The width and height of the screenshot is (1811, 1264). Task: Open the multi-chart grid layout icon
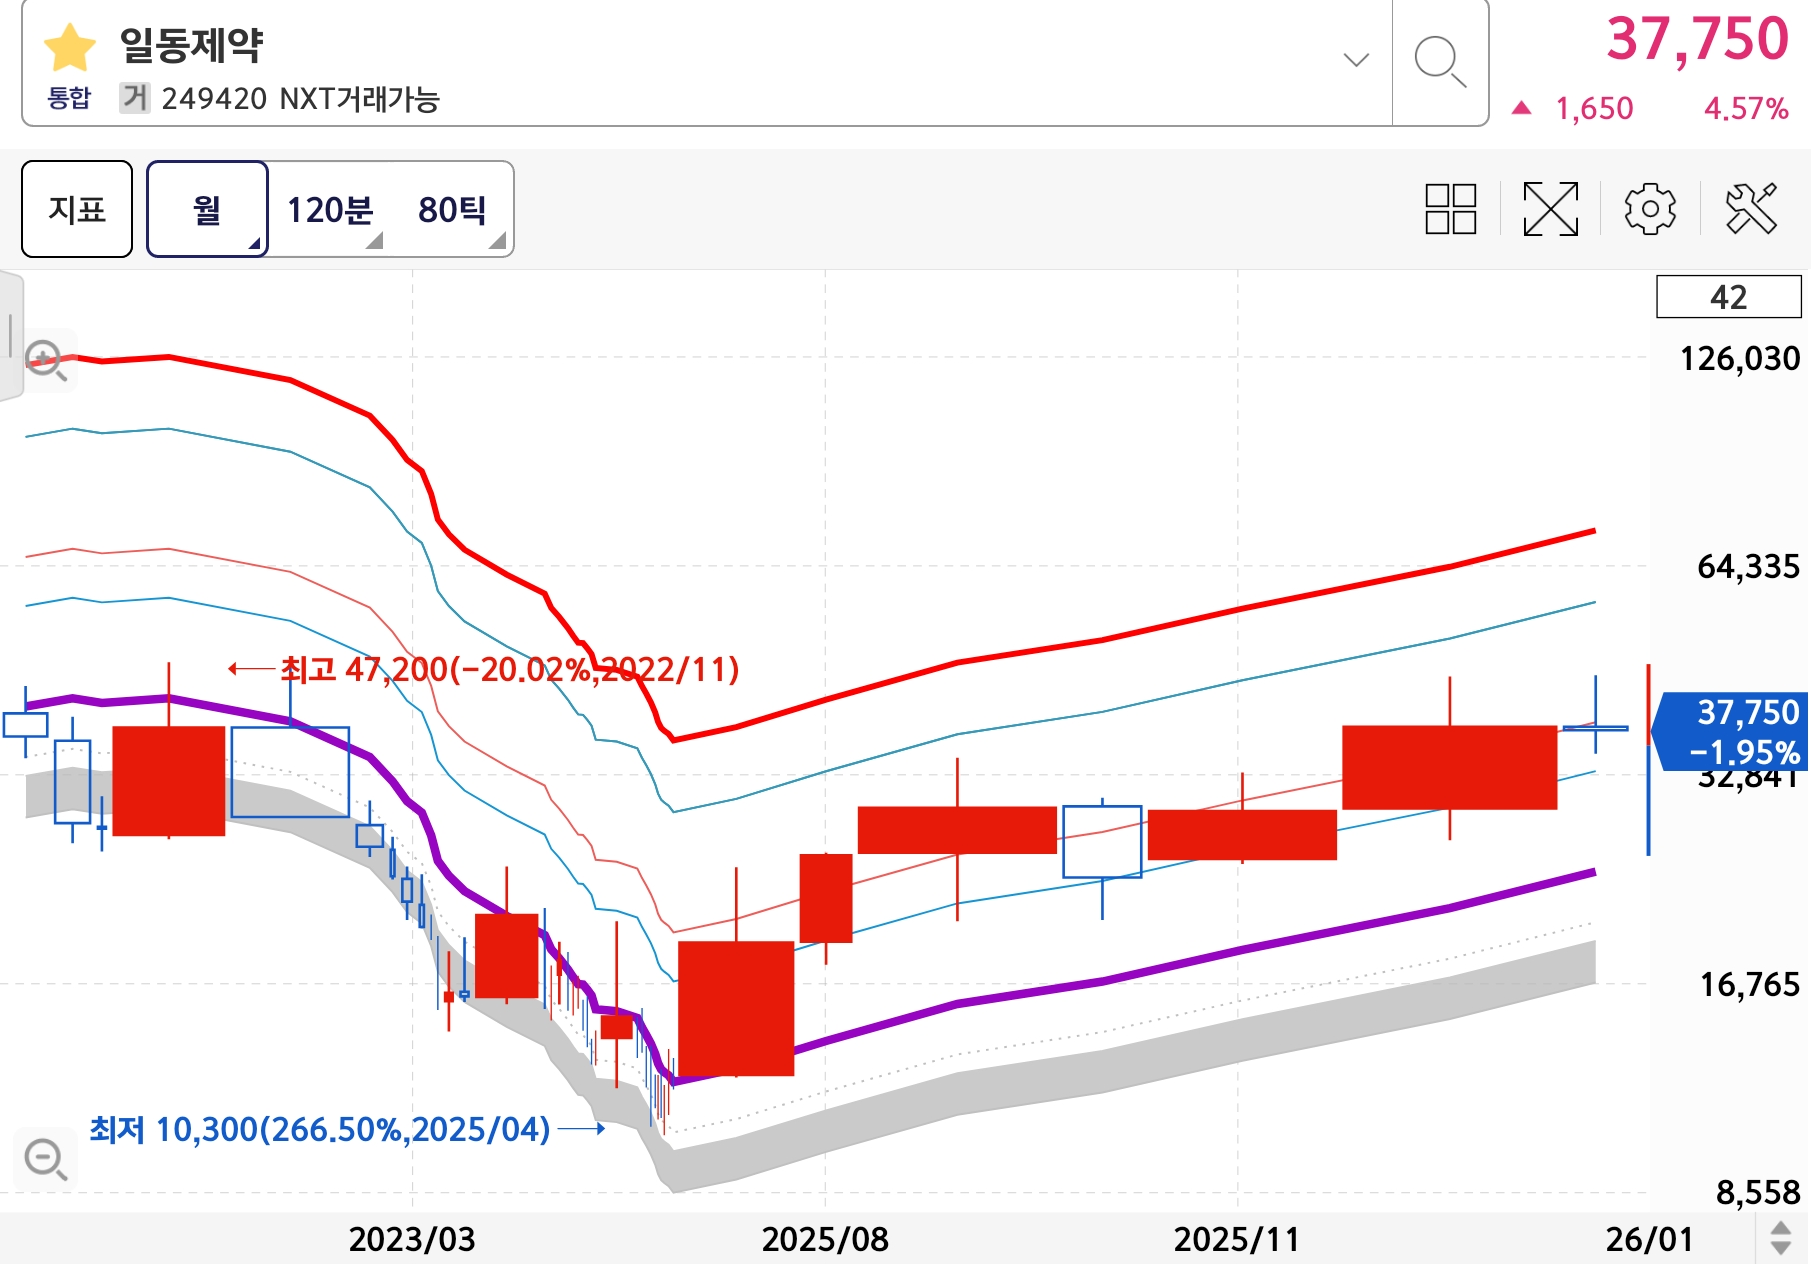1450,209
